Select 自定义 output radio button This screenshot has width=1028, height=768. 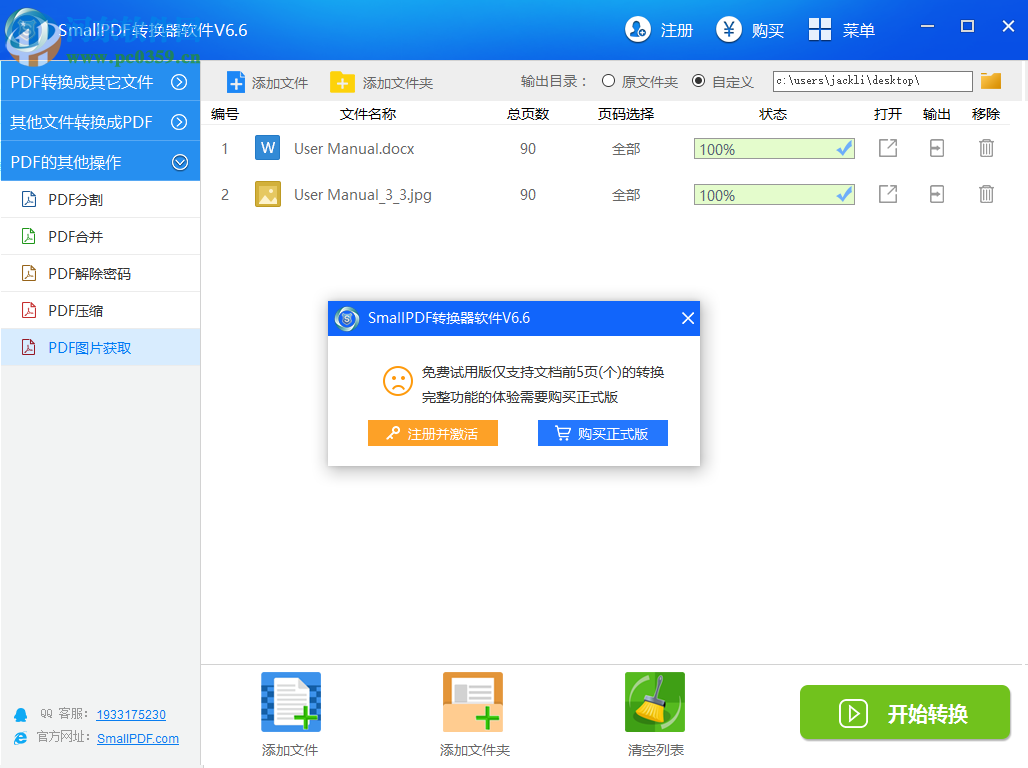[x=699, y=81]
